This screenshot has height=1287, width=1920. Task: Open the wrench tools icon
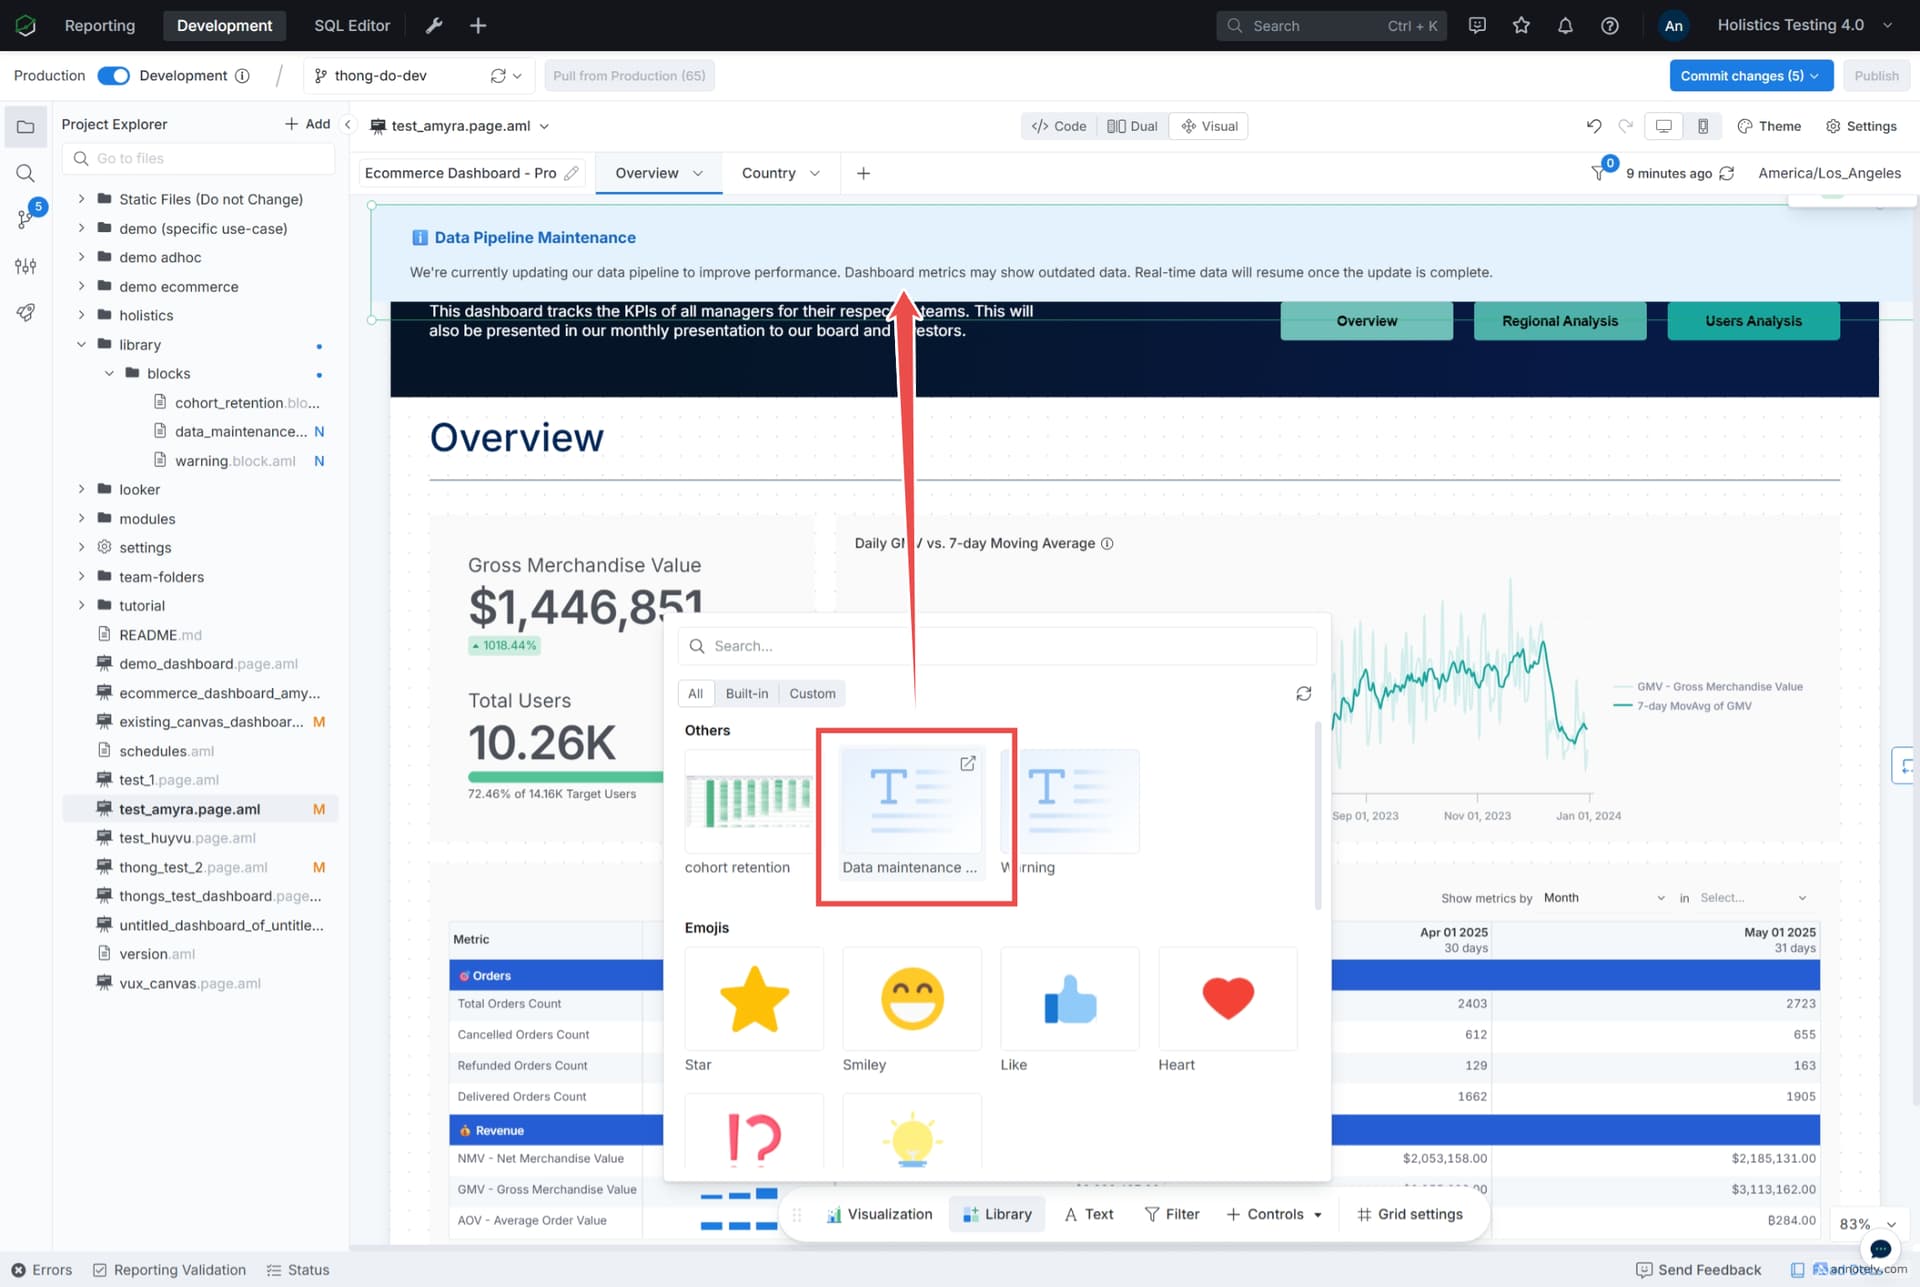pyautogui.click(x=434, y=26)
